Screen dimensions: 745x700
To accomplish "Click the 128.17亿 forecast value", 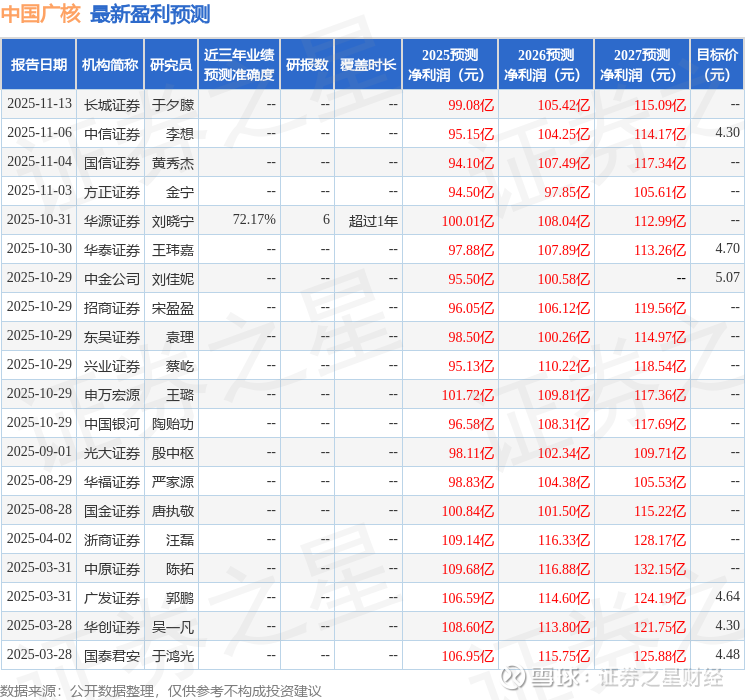I will pos(660,540).
